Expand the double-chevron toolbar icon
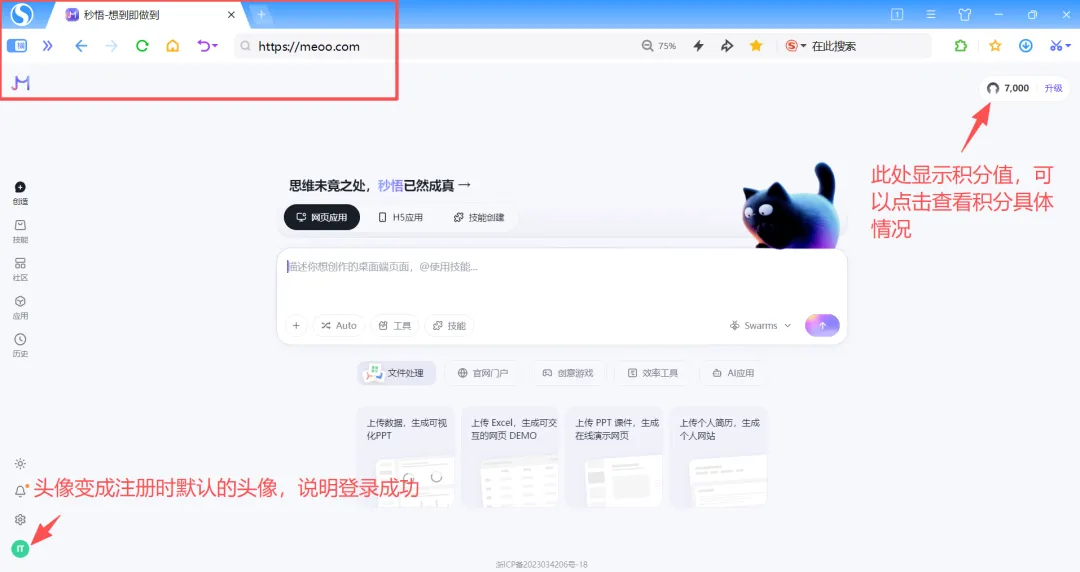This screenshot has height=572, width=1080. coord(48,46)
